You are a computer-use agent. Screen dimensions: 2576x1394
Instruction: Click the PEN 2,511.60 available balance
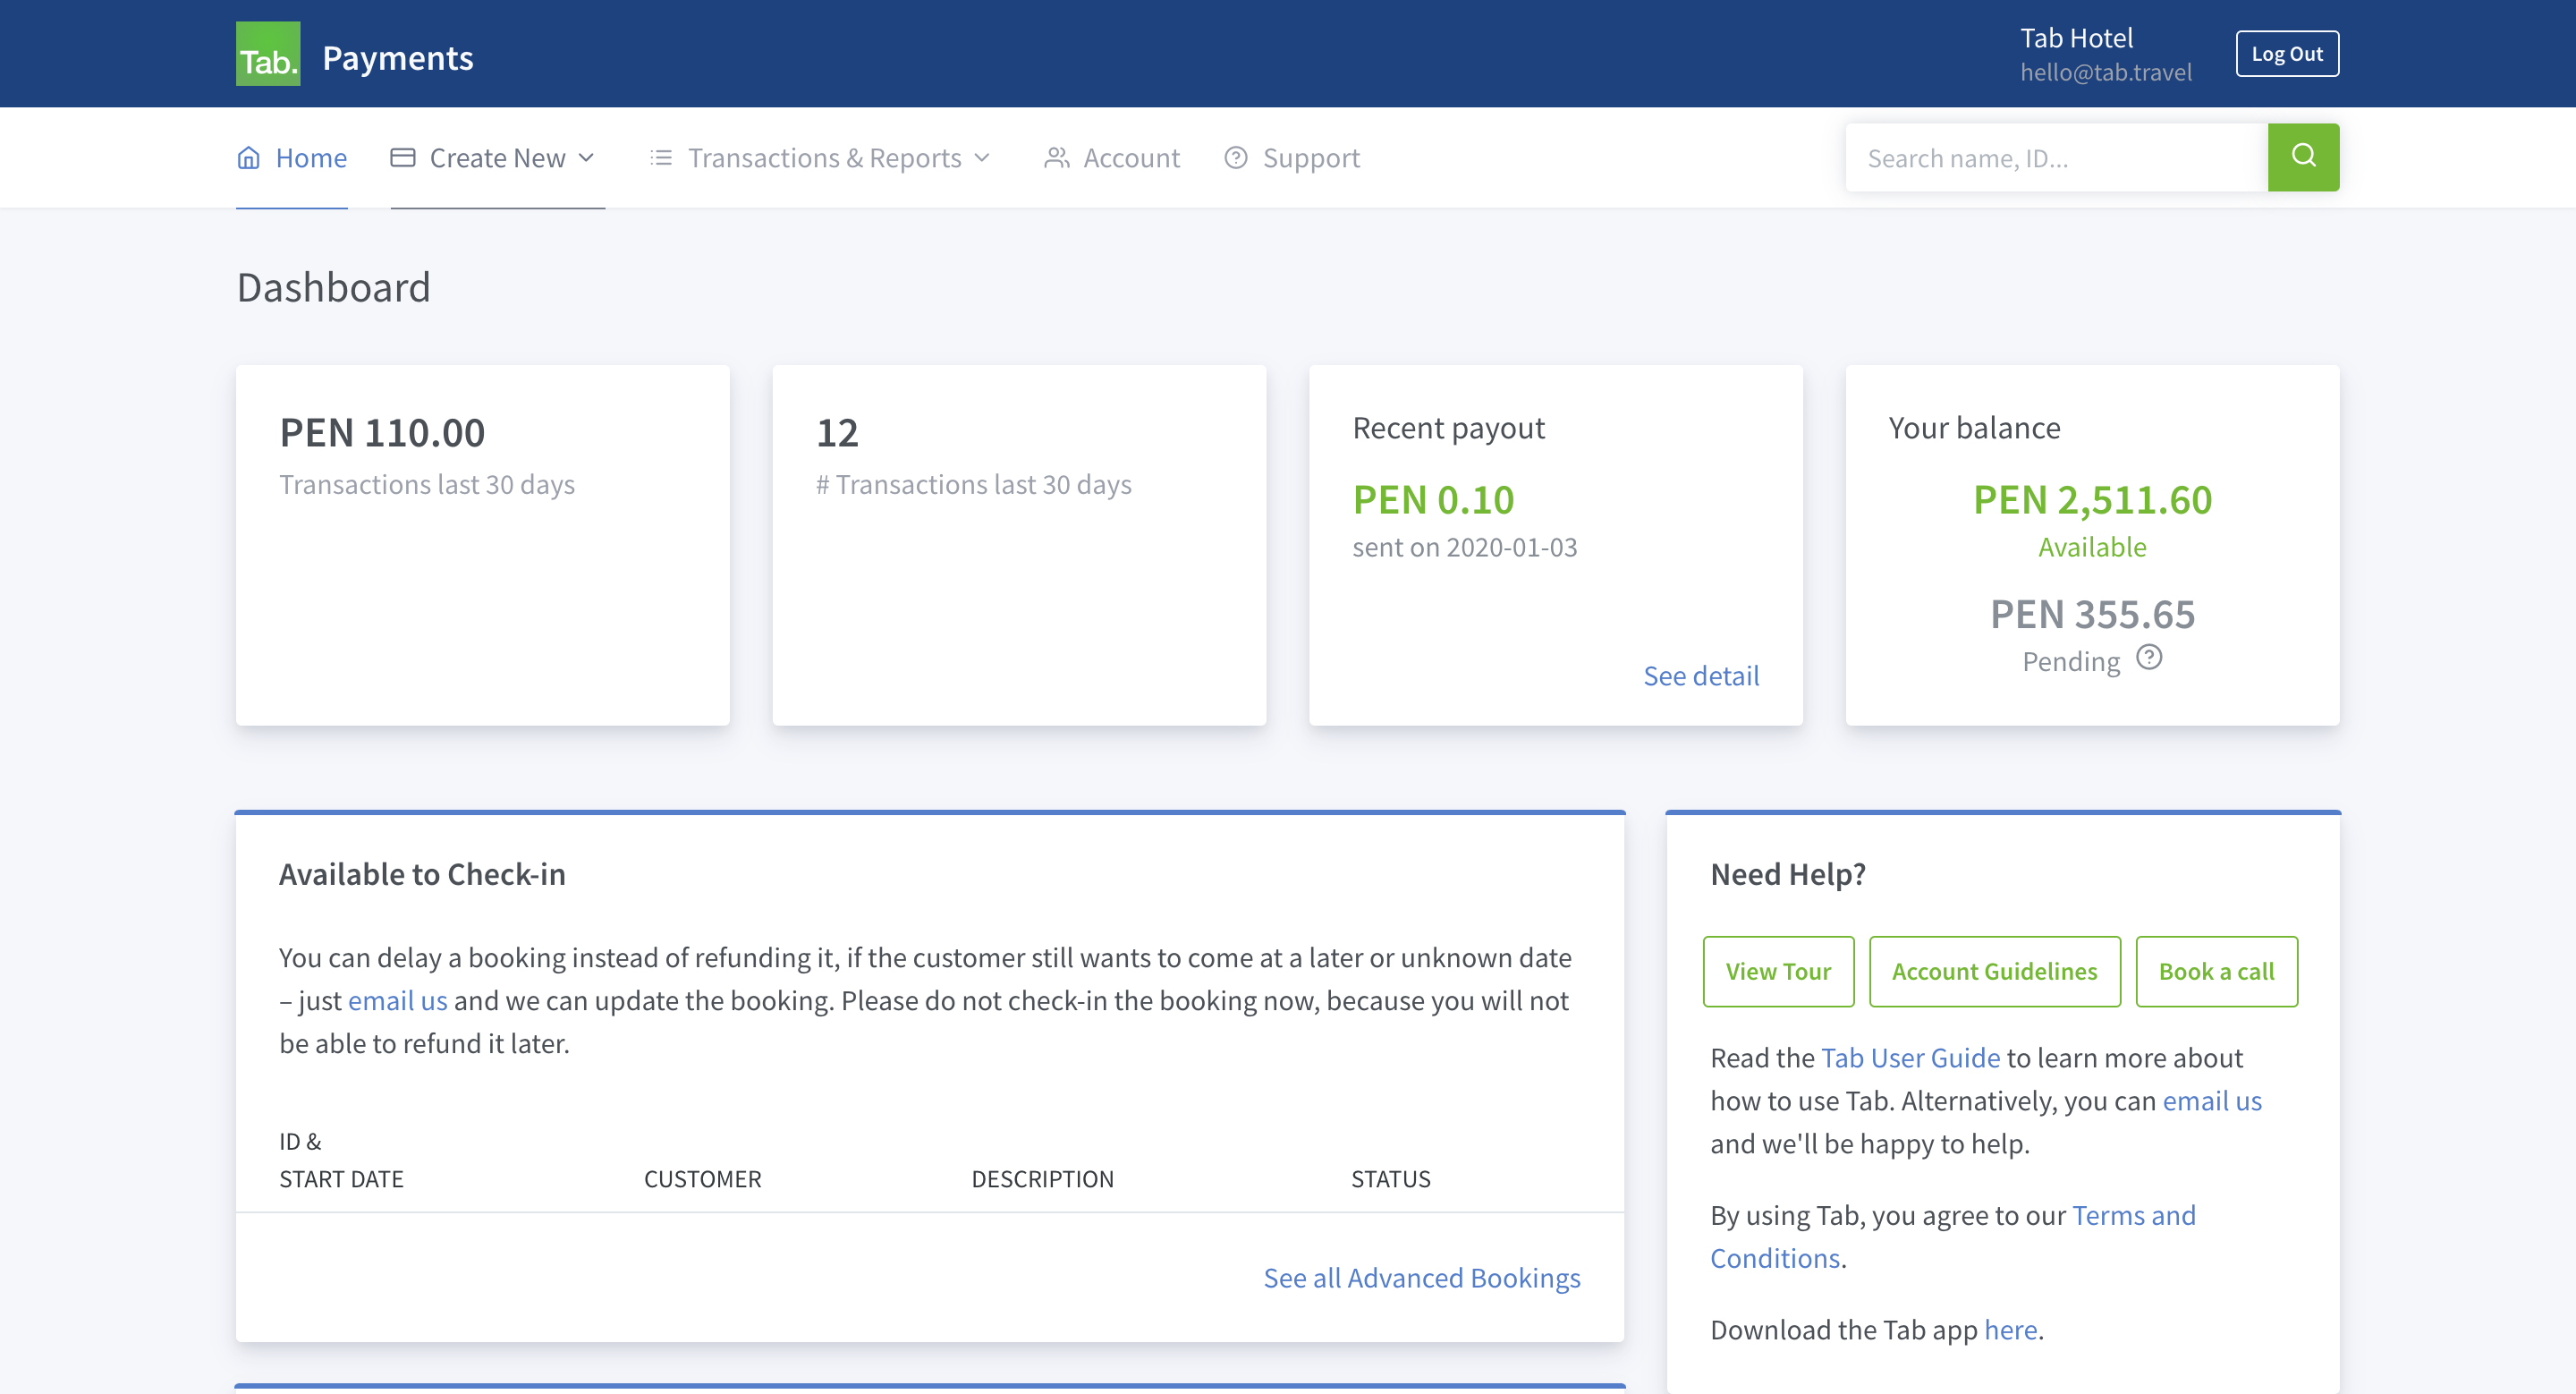click(x=2092, y=500)
